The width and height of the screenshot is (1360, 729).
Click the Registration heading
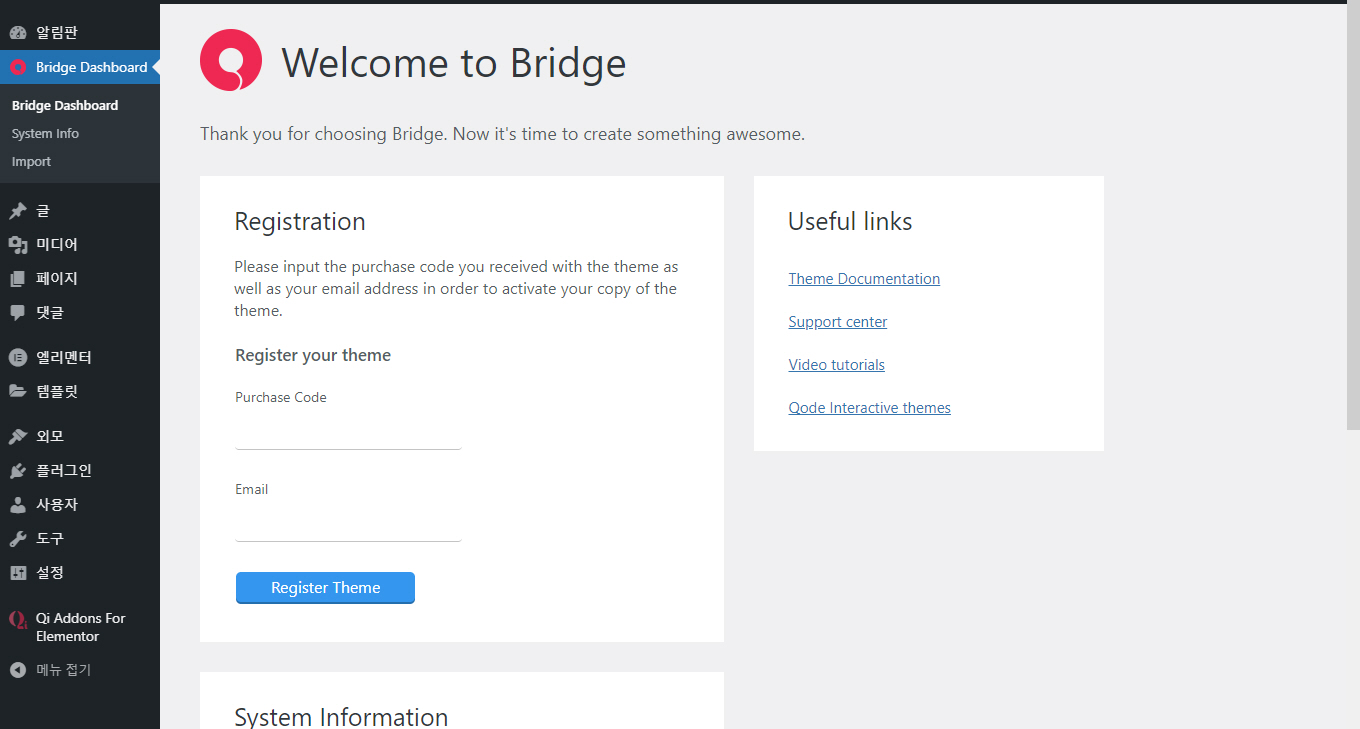coord(300,222)
